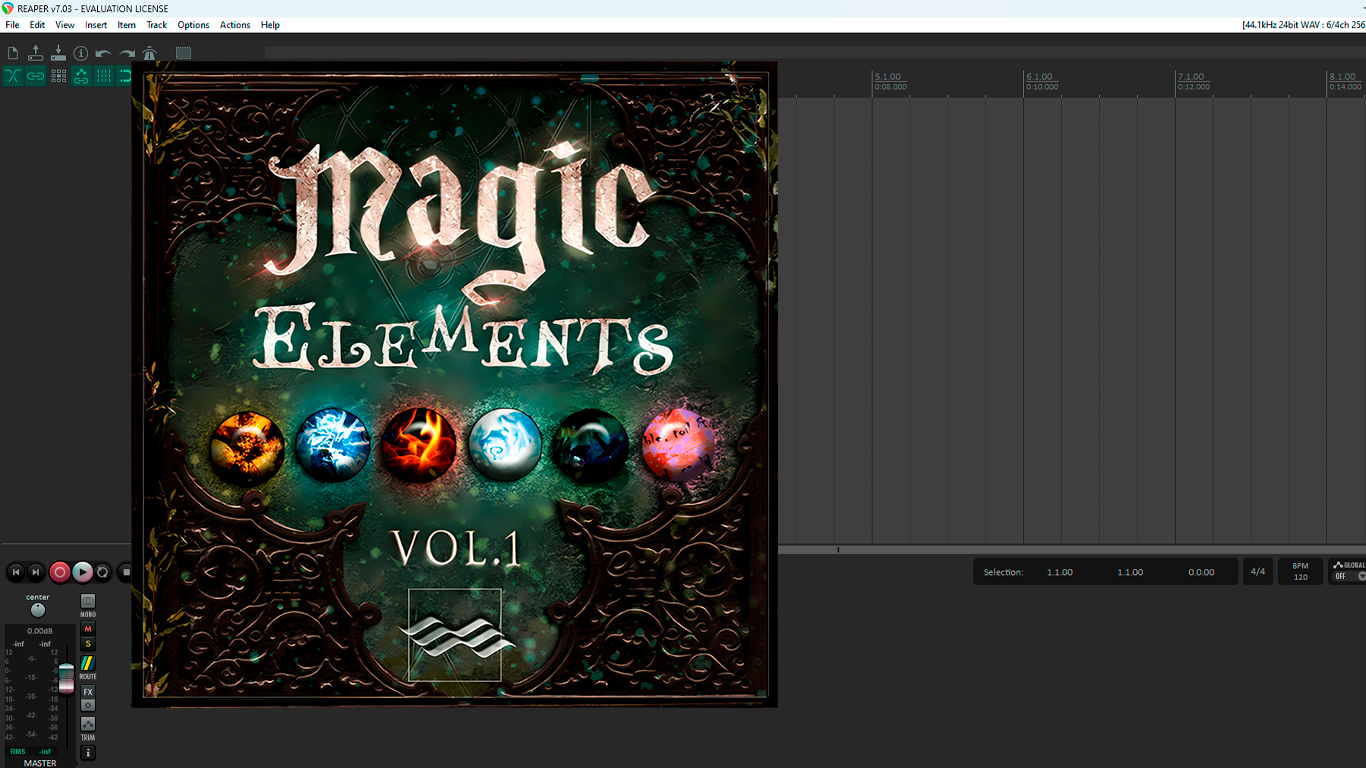
Task: Click the 7.1.00 ruler marker
Action: click(1191, 77)
